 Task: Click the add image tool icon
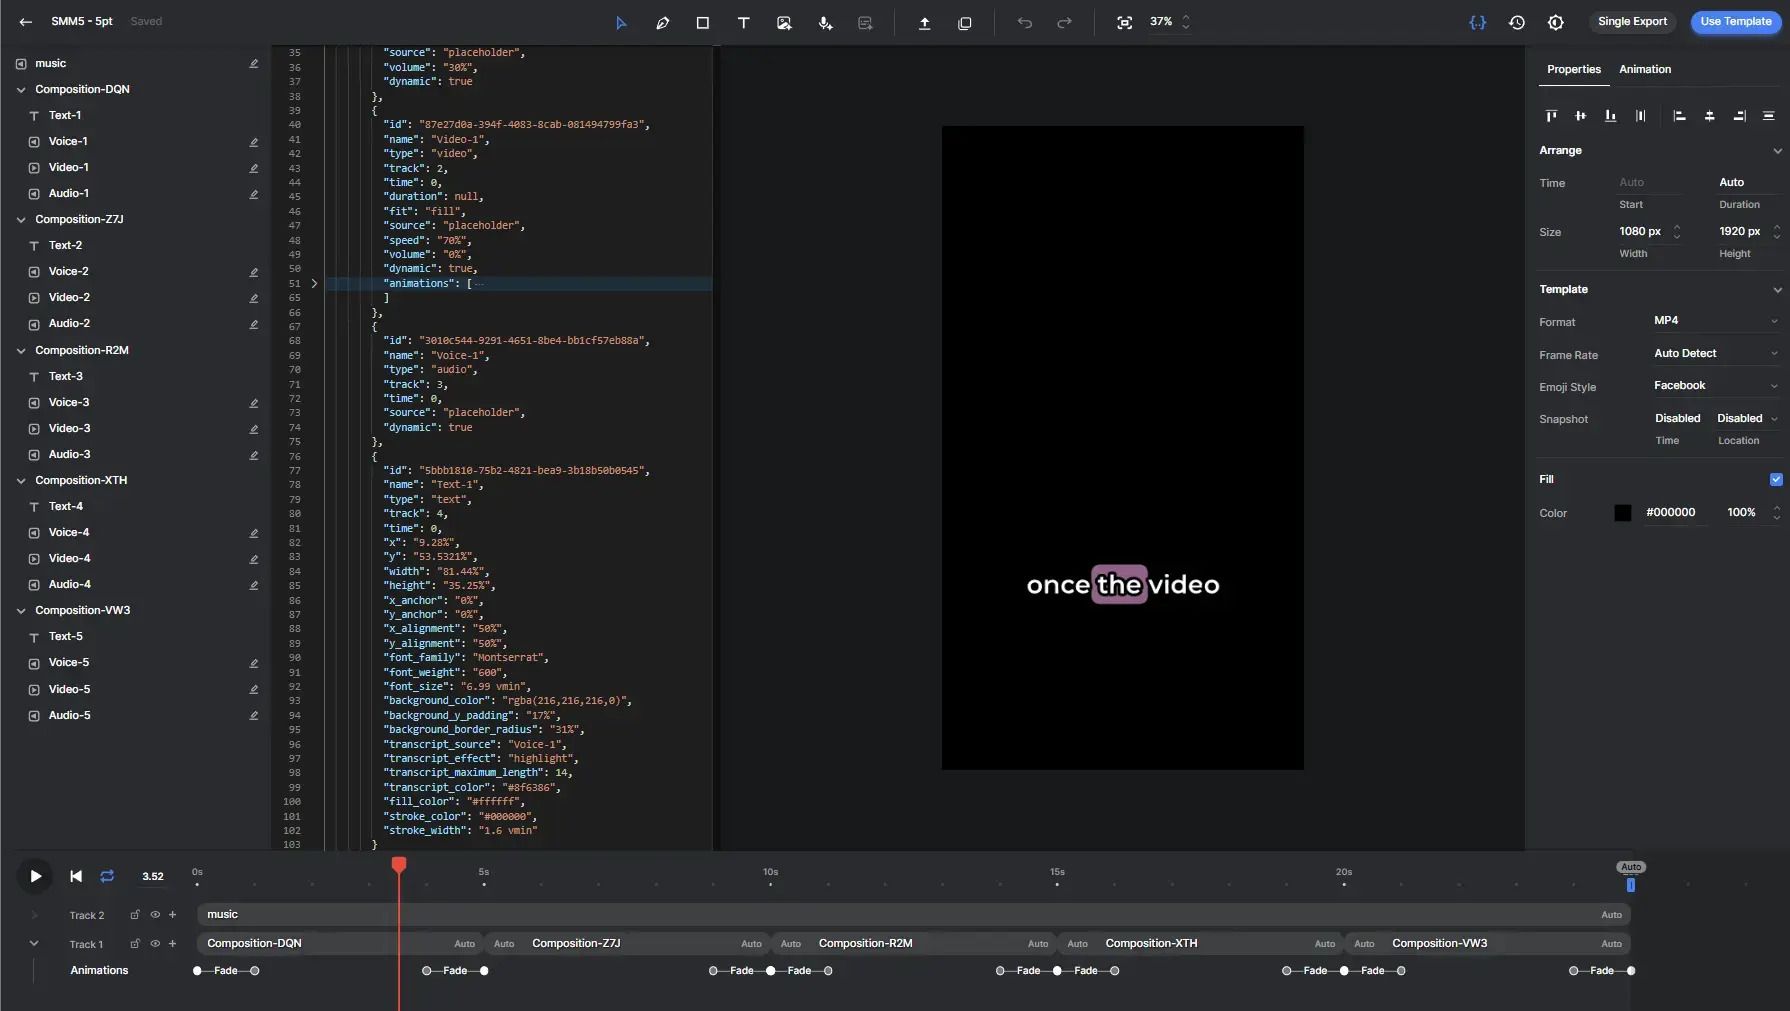pos(784,23)
